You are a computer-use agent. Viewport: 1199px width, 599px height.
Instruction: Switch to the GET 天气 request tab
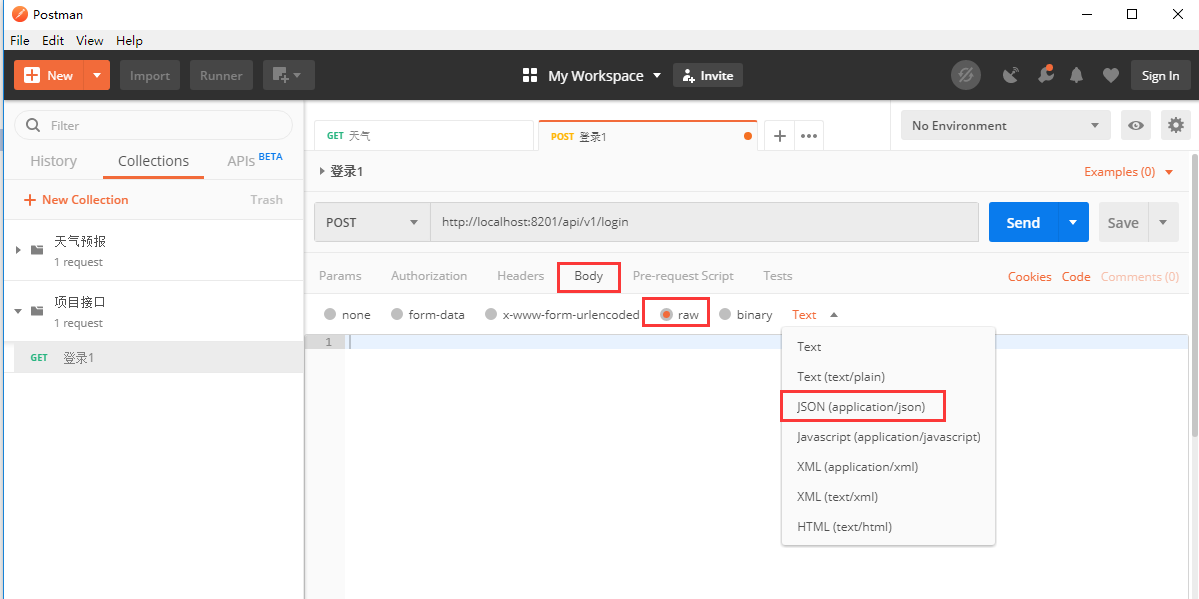click(424, 135)
